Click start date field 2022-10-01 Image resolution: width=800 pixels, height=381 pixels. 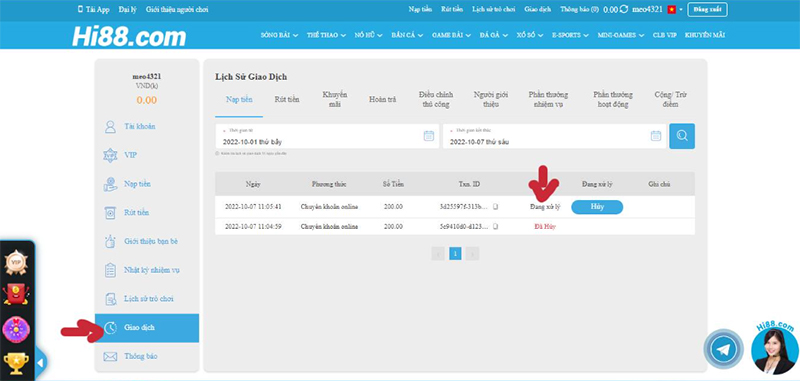[327, 136]
